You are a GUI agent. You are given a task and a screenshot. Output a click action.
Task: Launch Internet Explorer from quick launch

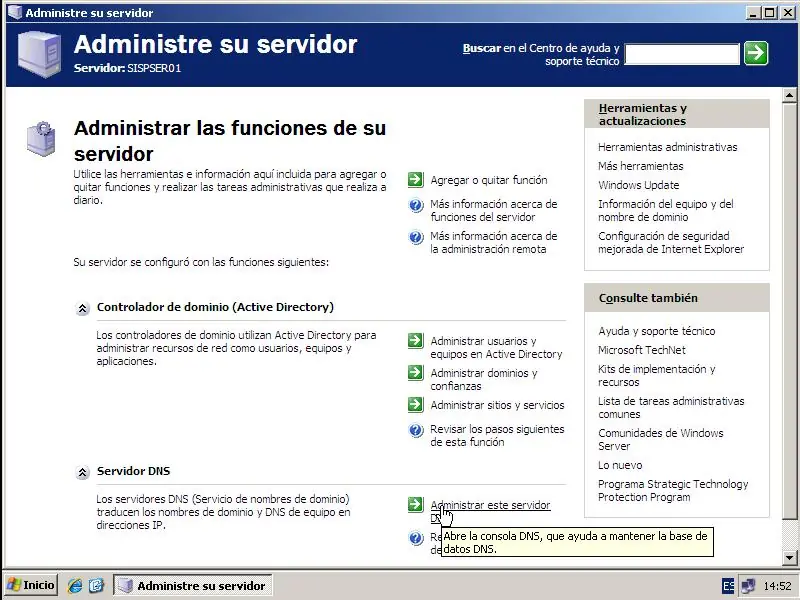tap(75, 585)
